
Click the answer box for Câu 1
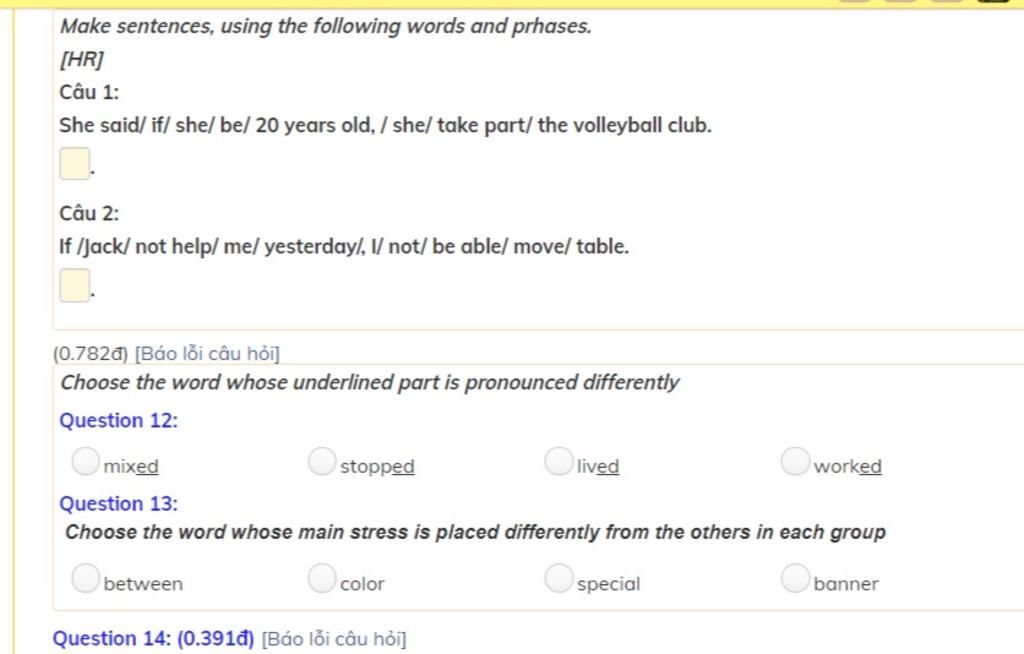[74, 163]
